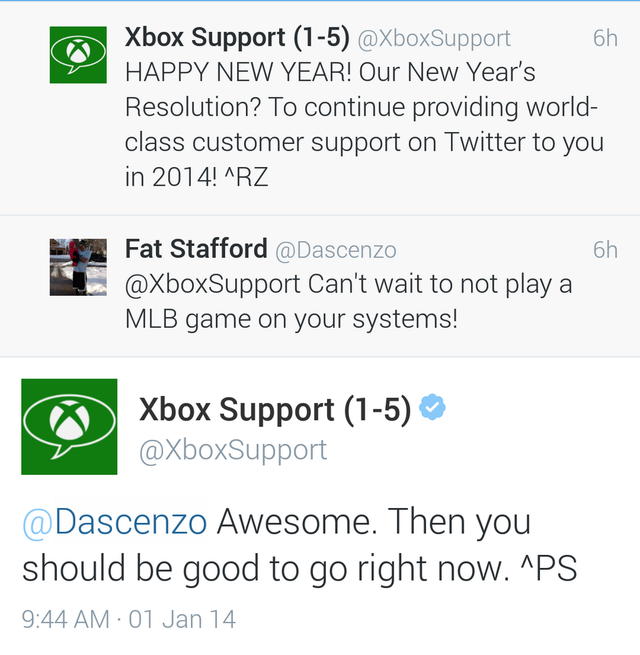Click the @XboxSupport mention in Fat Stafford's reply

coord(212,284)
